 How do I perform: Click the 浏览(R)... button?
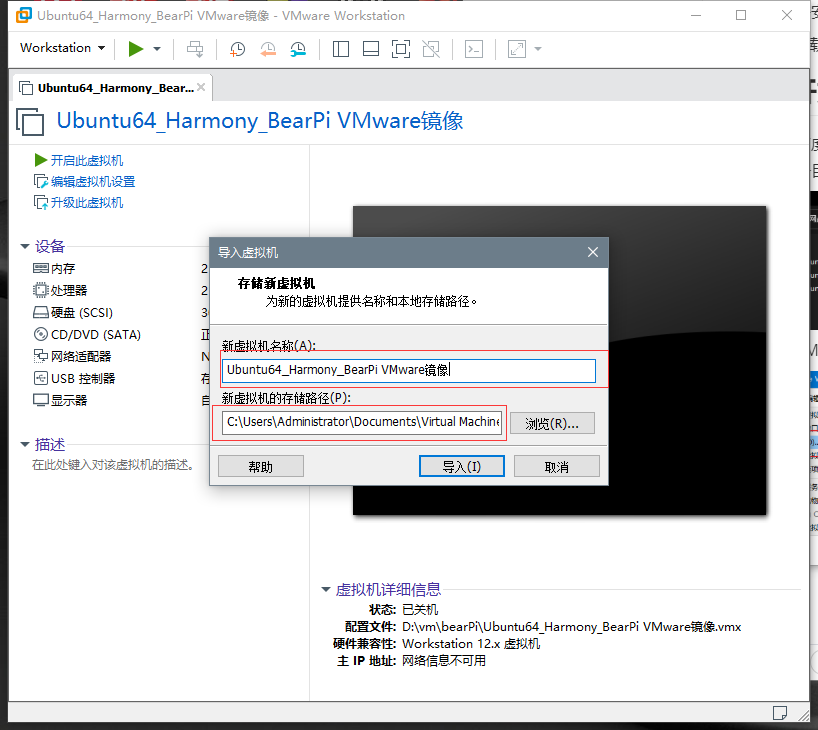[552, 423]
